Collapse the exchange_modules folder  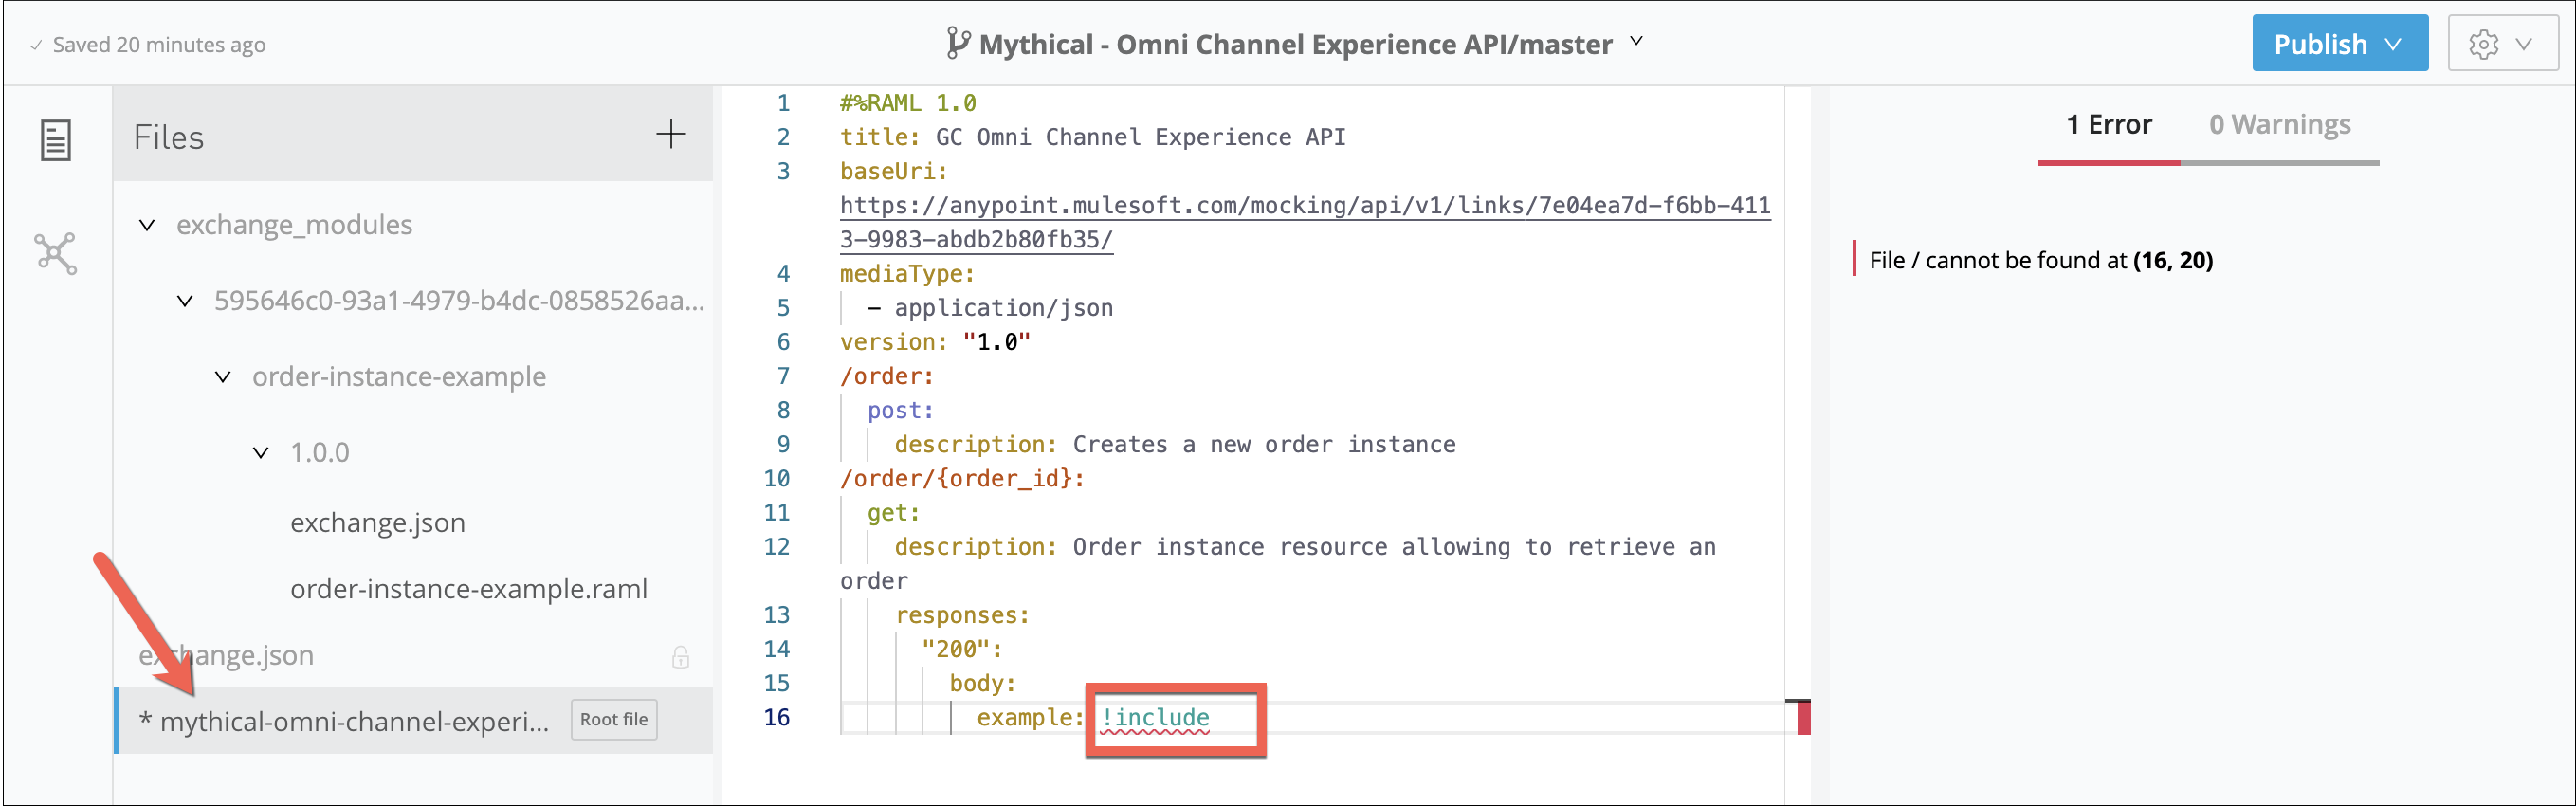click(x=147, y=225)
